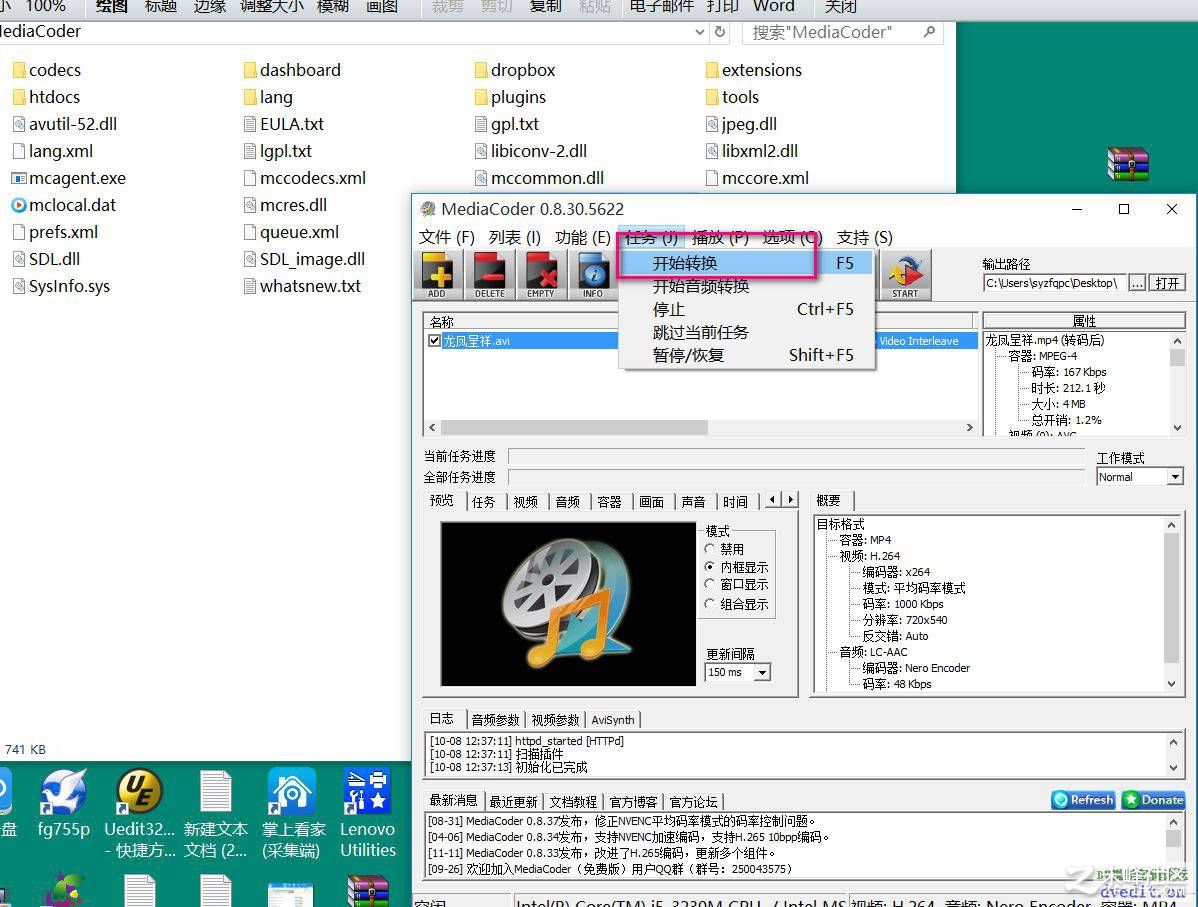Open the codecs folder in the explorer window
The width and height of the screenshot is (1198, 907).
[47, 70]
